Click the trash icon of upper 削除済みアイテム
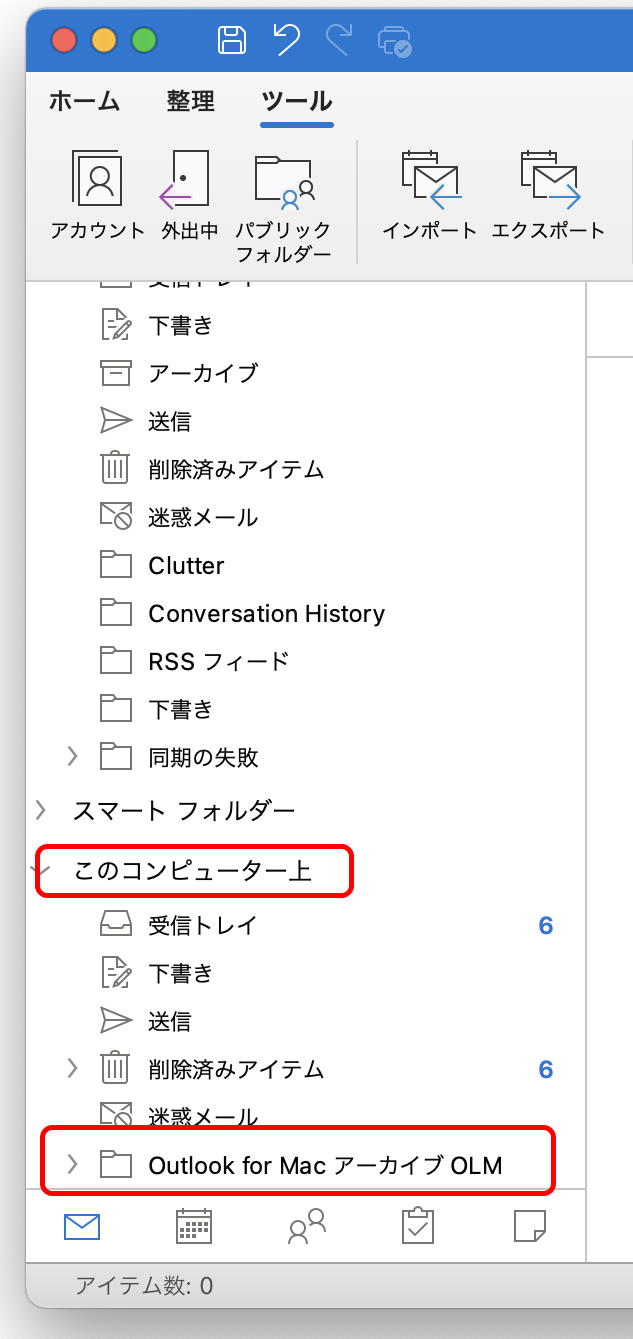This screenshot has height=1339, width=633. pyautogui.click(x=116, y=468)
